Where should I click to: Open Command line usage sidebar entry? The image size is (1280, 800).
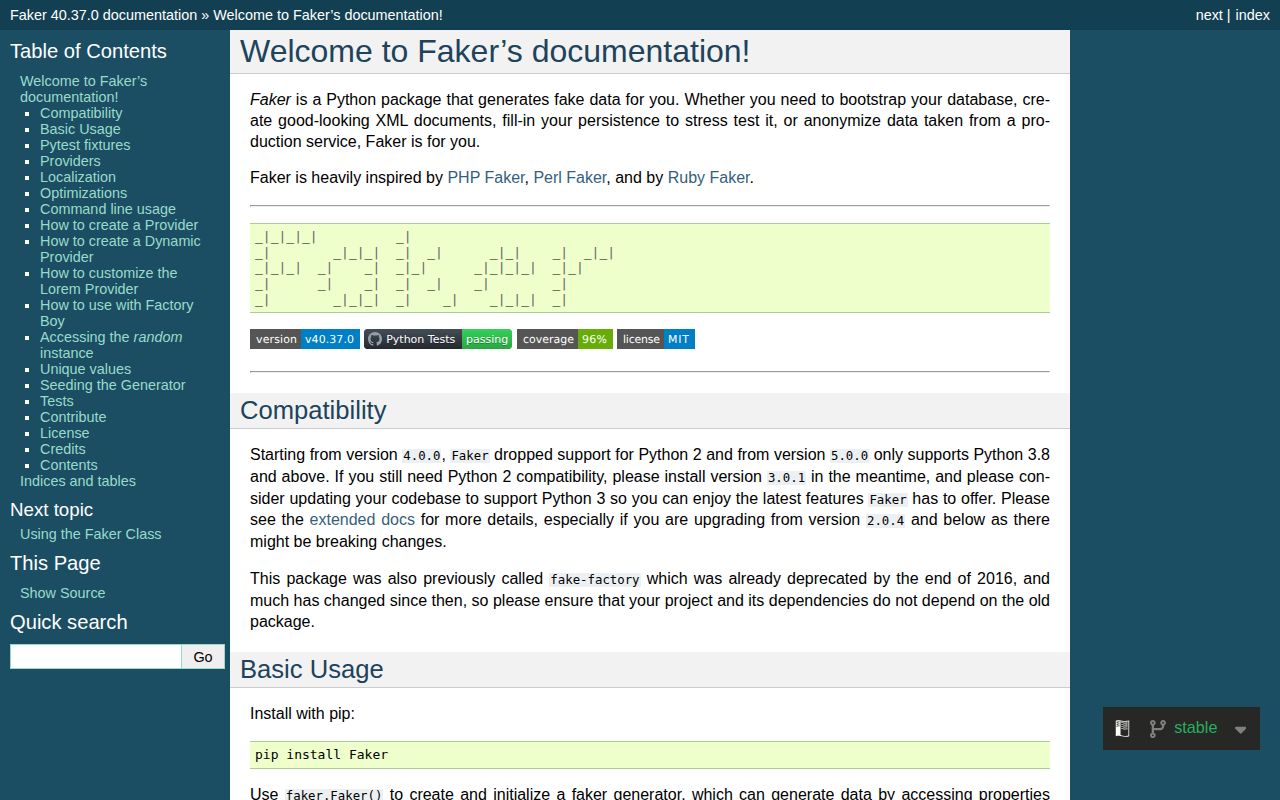tap(108, 209)
